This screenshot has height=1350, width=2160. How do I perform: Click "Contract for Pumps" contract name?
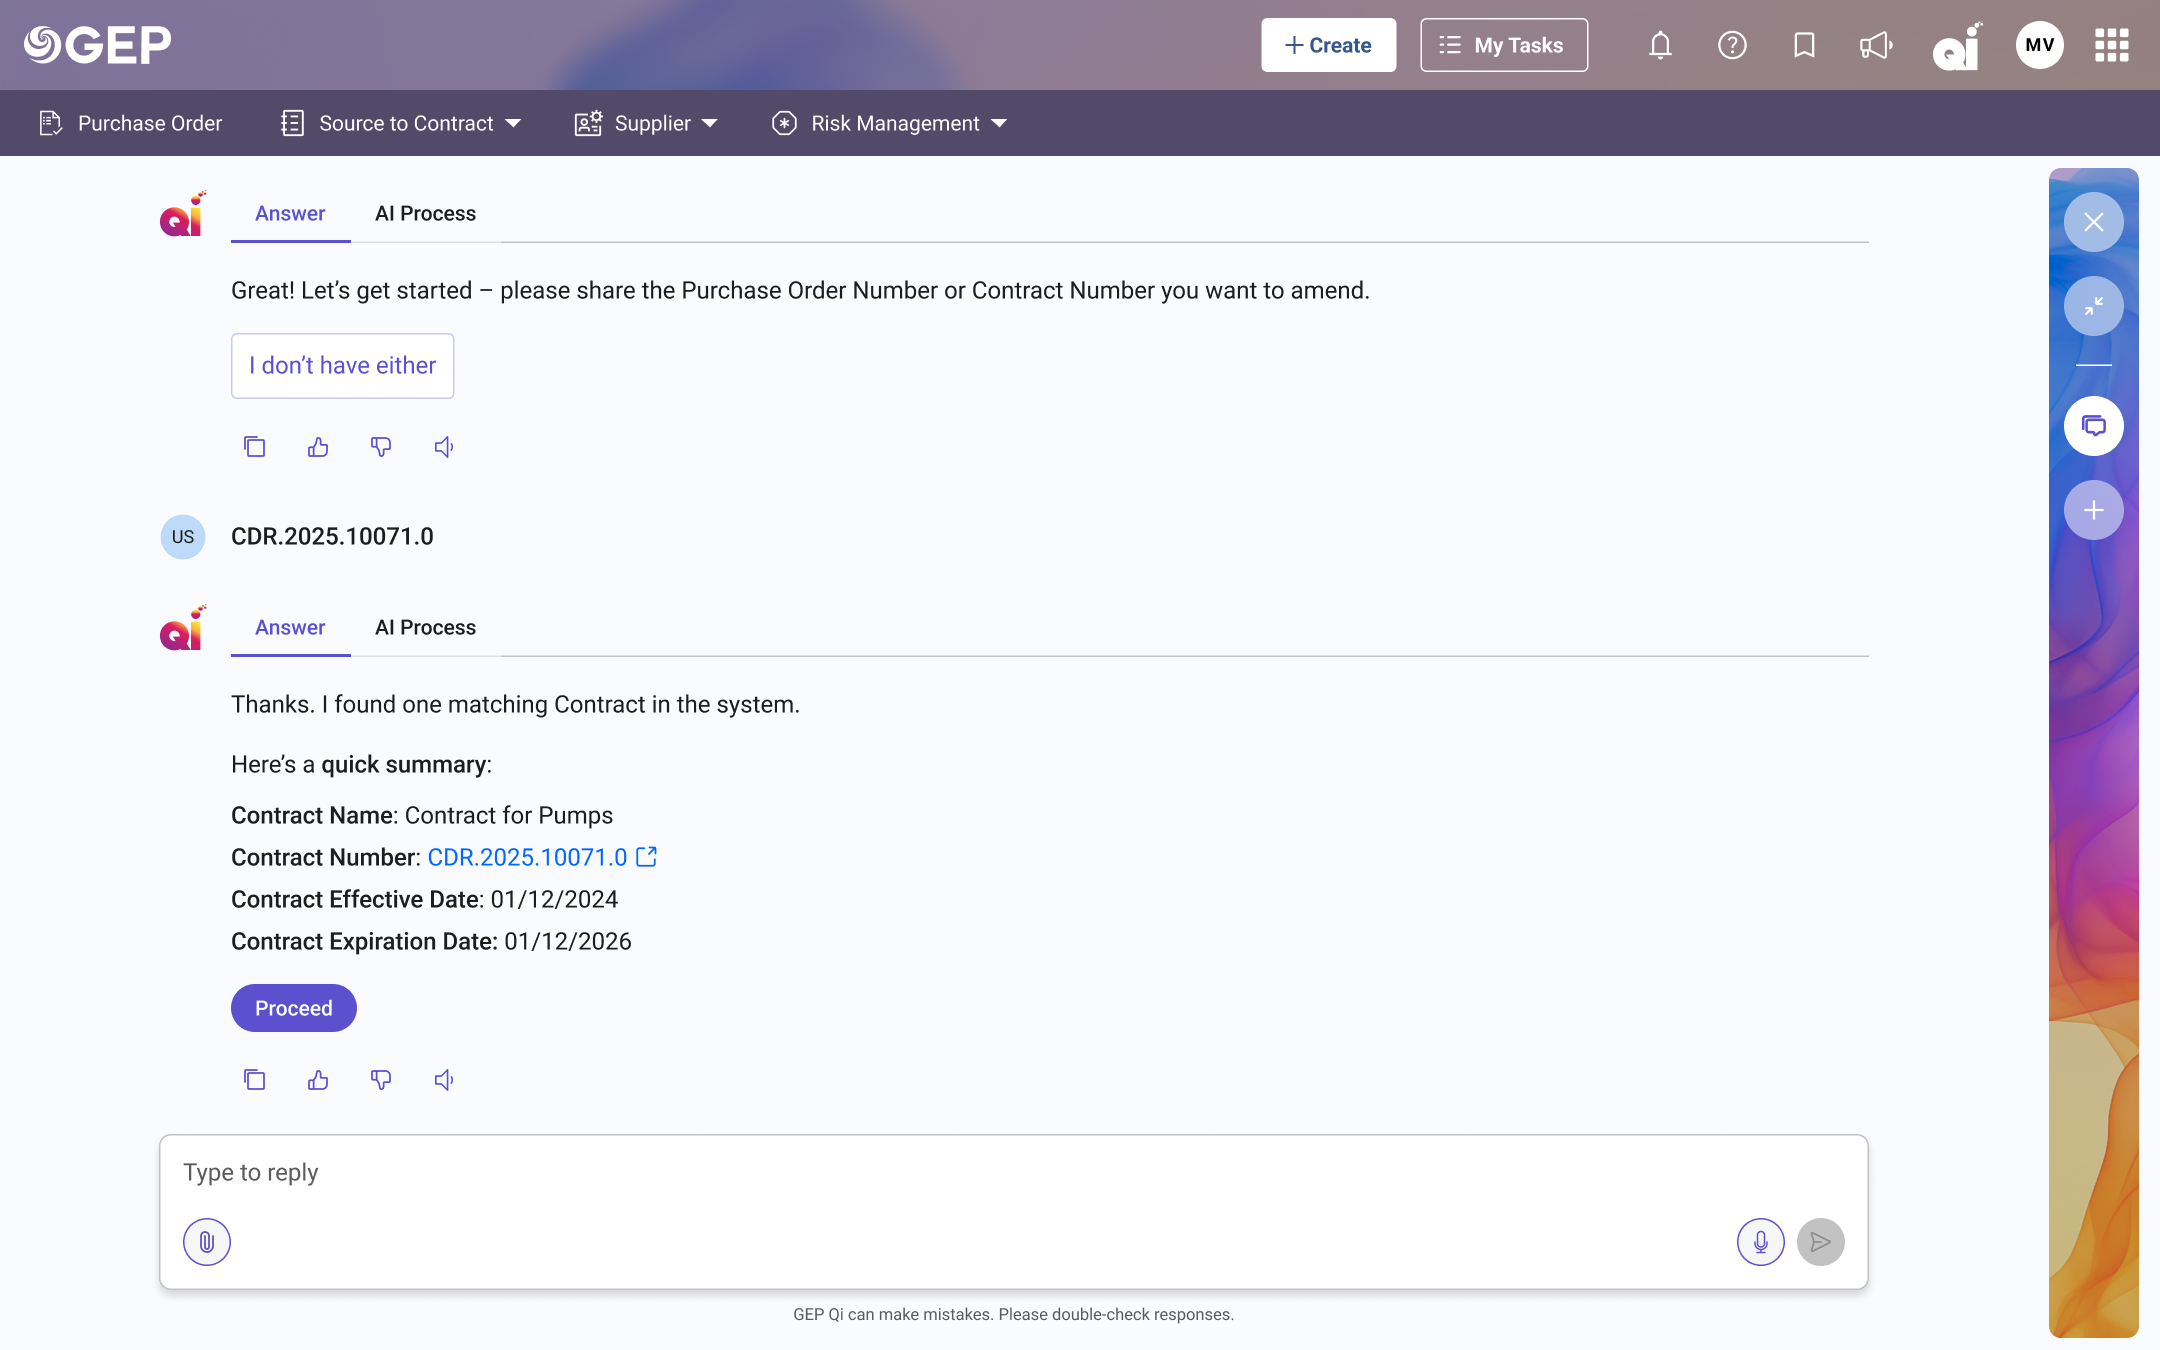[509, 815]
